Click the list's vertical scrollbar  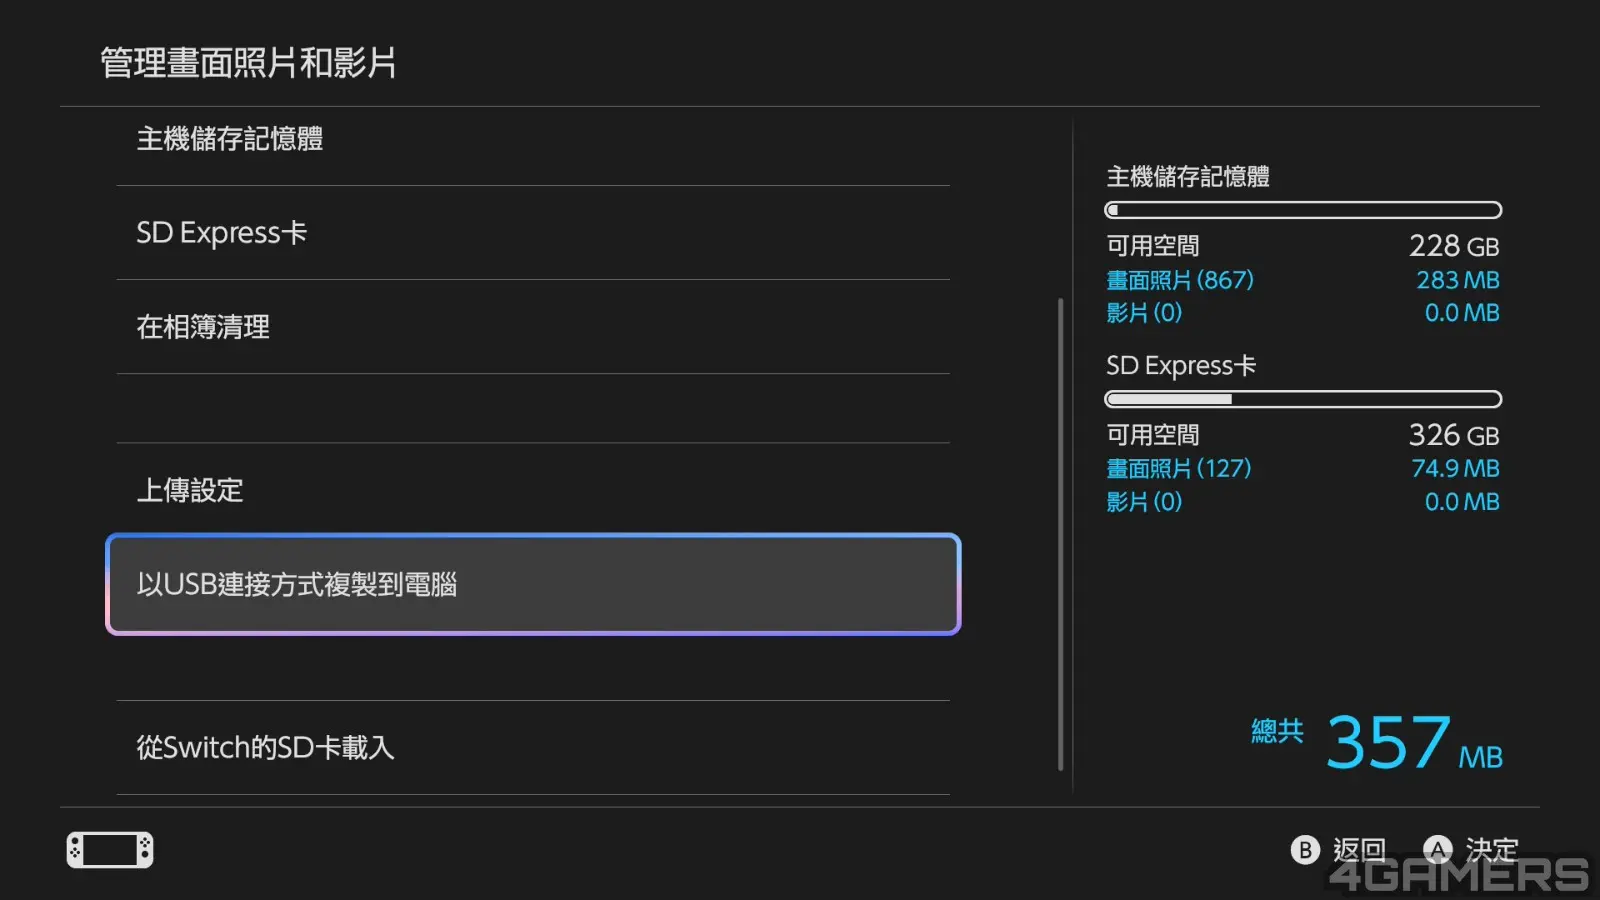1061,534
